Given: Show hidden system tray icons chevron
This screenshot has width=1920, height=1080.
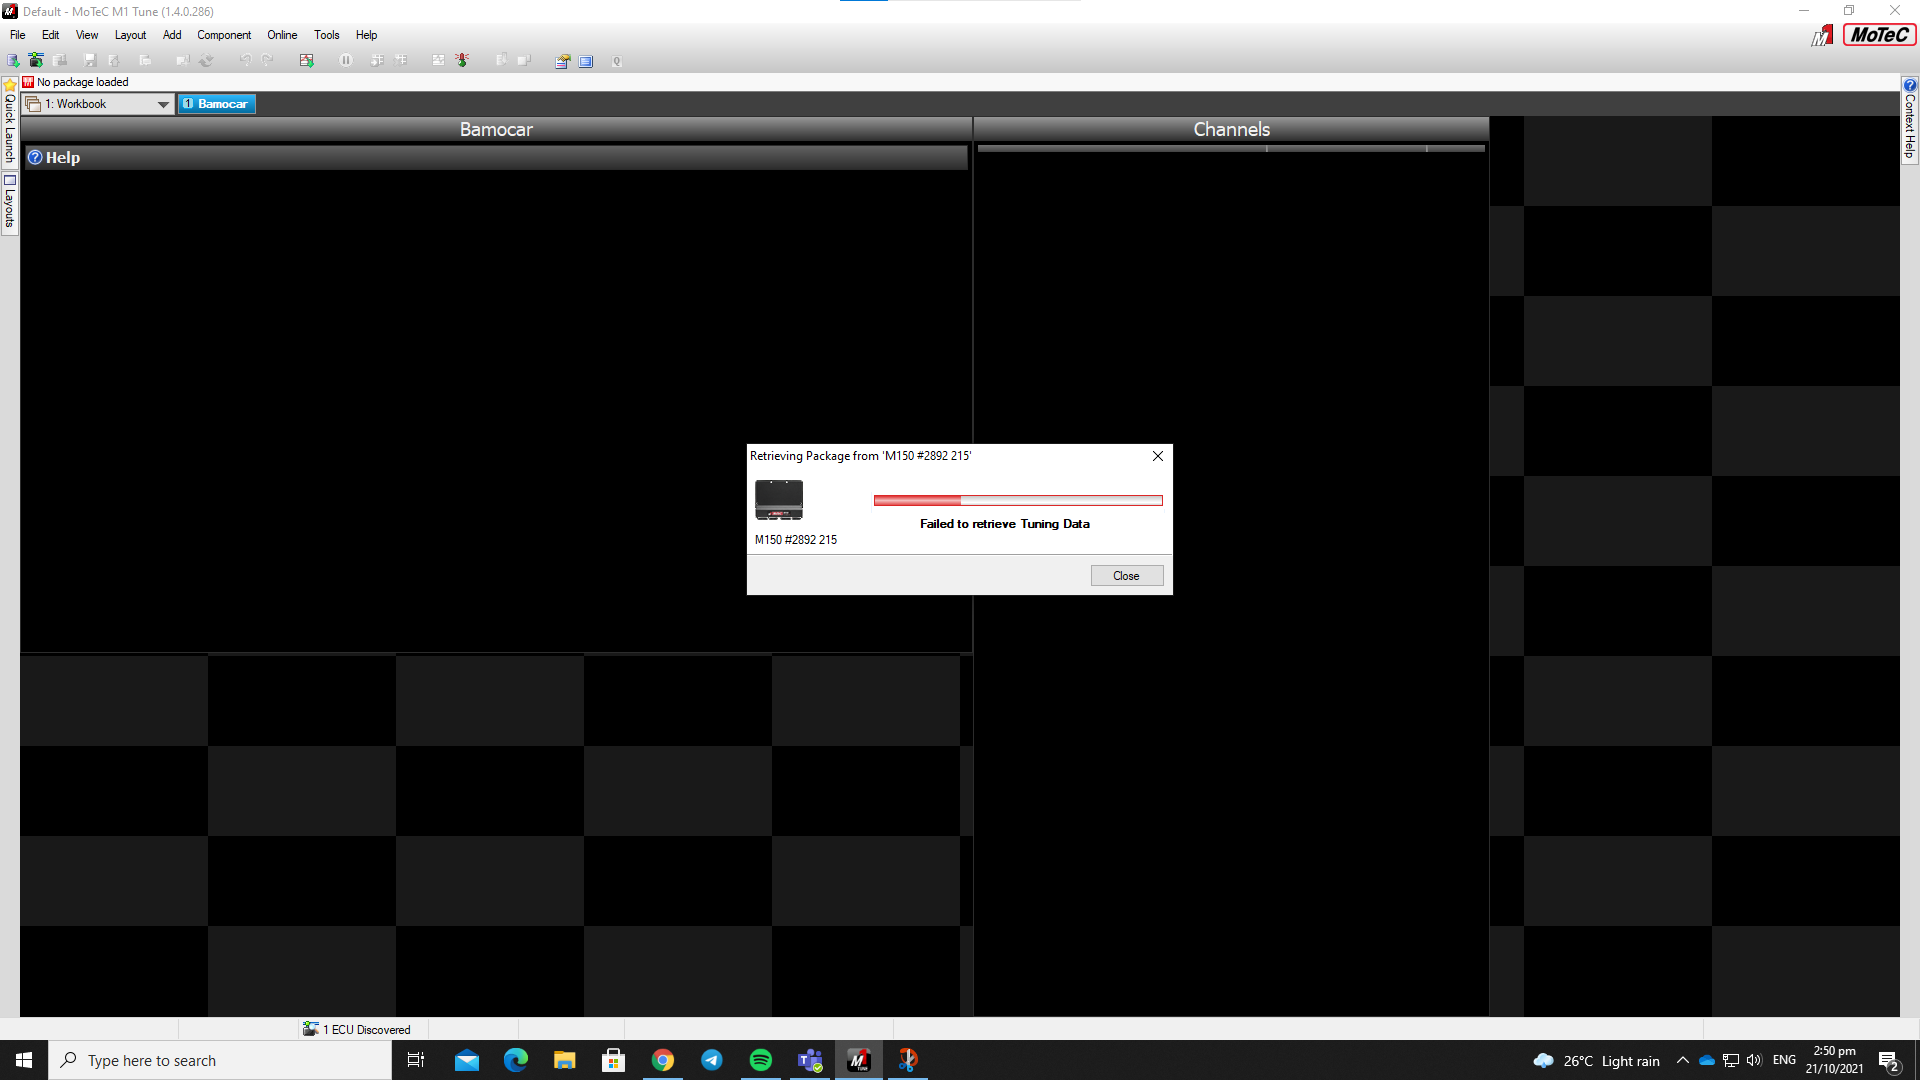Looking at the screenshot, I should point(1683,1060).
